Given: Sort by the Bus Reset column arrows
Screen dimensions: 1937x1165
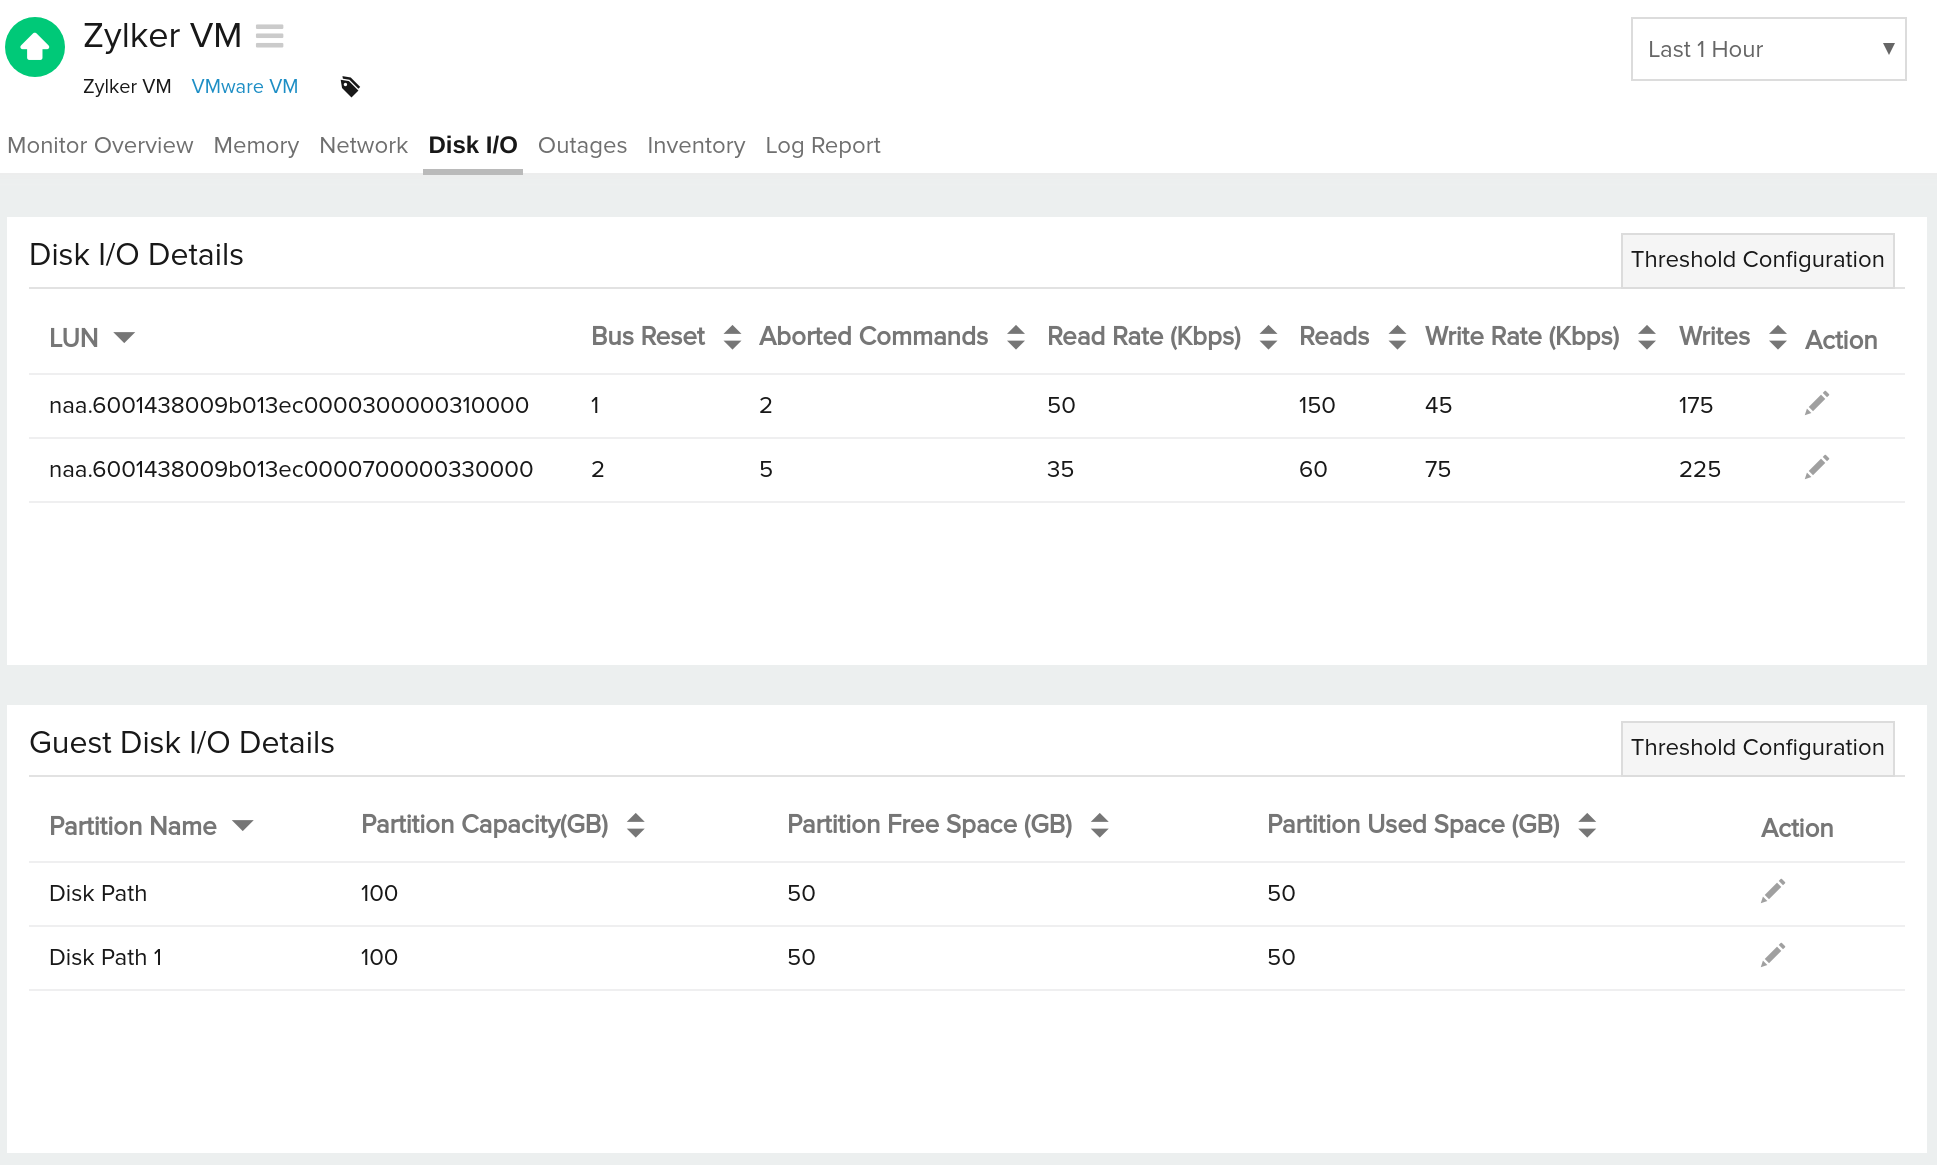Looking at the screenshot, I should (x=732, y=337).
